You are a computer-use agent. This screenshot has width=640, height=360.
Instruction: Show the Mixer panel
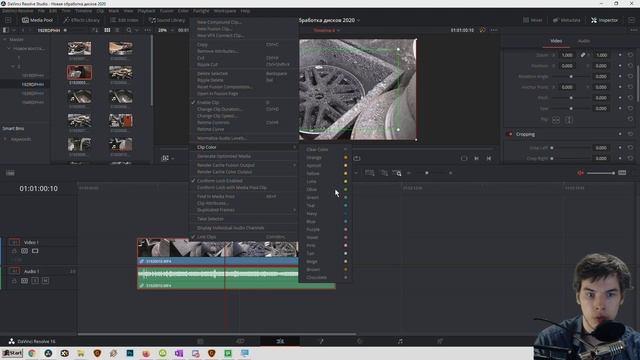point(533,20)
